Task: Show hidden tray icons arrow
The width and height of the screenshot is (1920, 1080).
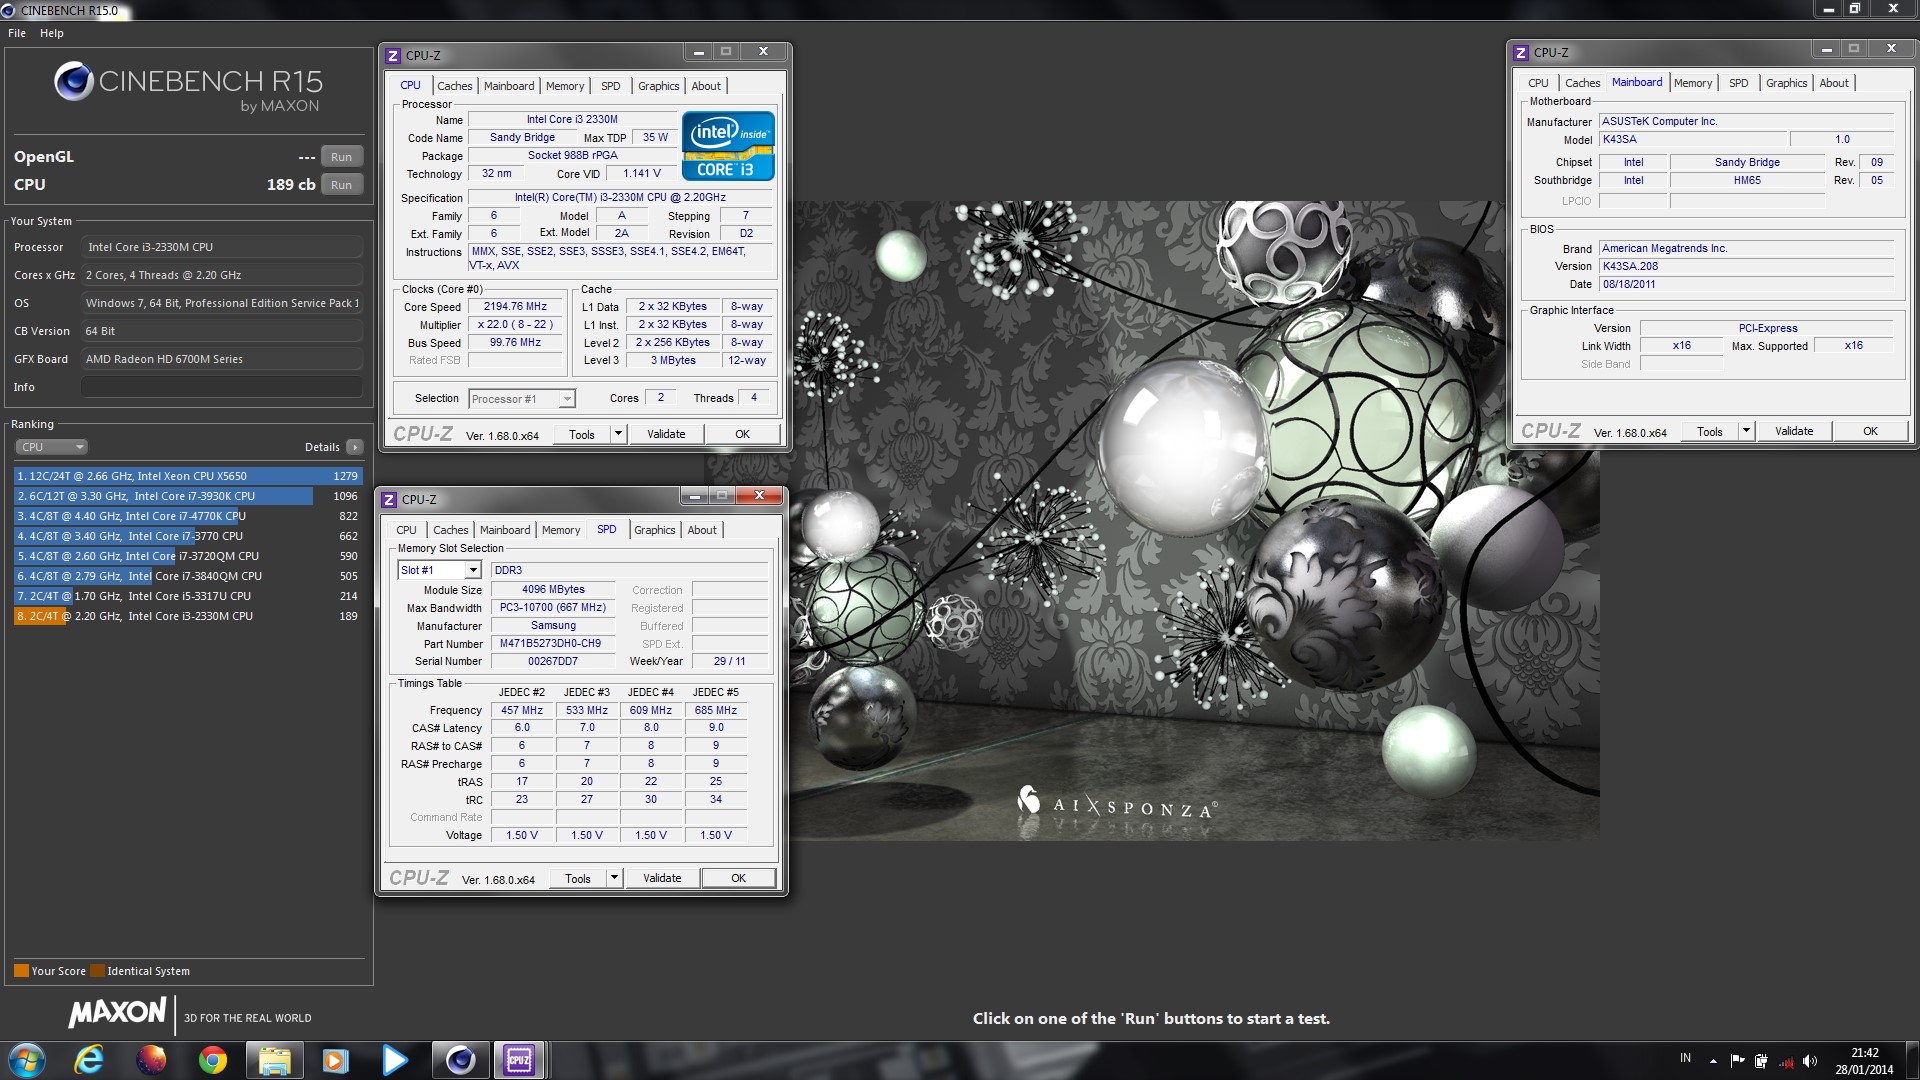Action: [1713, 1061]
